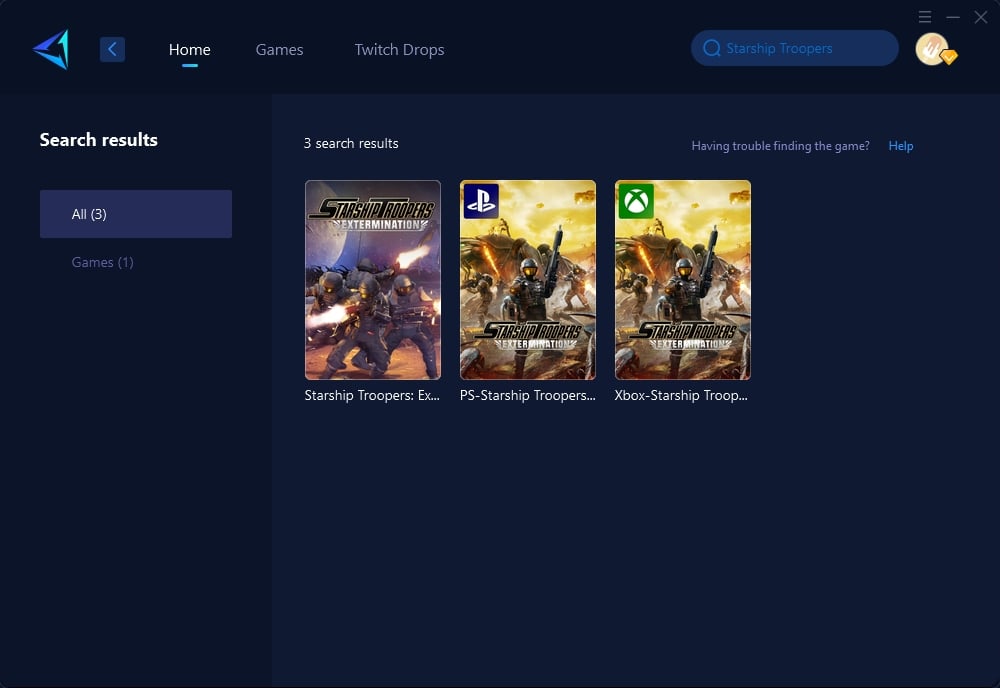The image size is (1000, 688).
Task: Focus the Starship Troopers search field
Action: pyautogui.click(x=800, y=48)
